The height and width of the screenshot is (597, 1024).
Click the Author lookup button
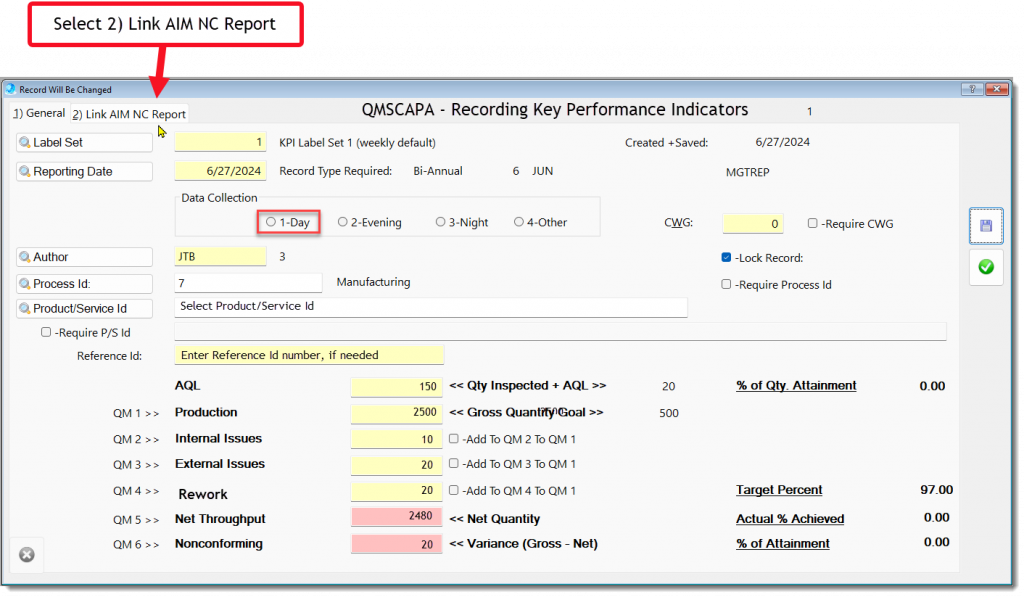84,257
